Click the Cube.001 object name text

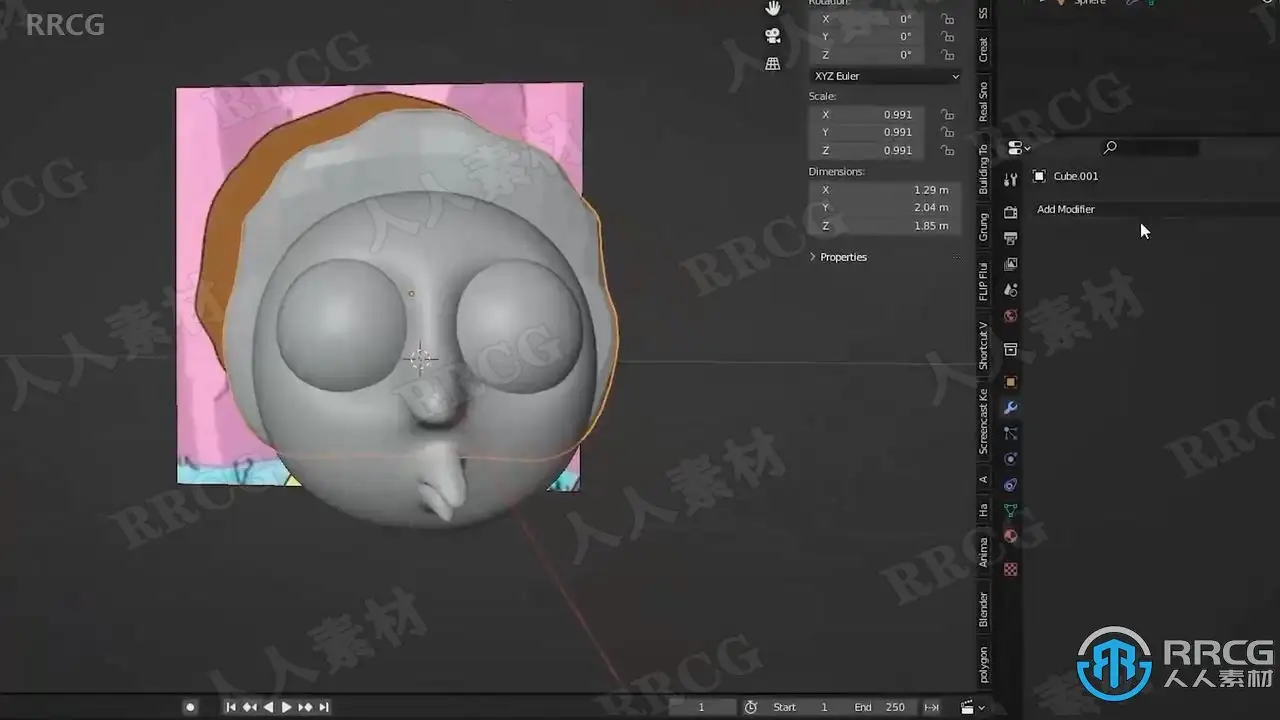(1076, 176)
